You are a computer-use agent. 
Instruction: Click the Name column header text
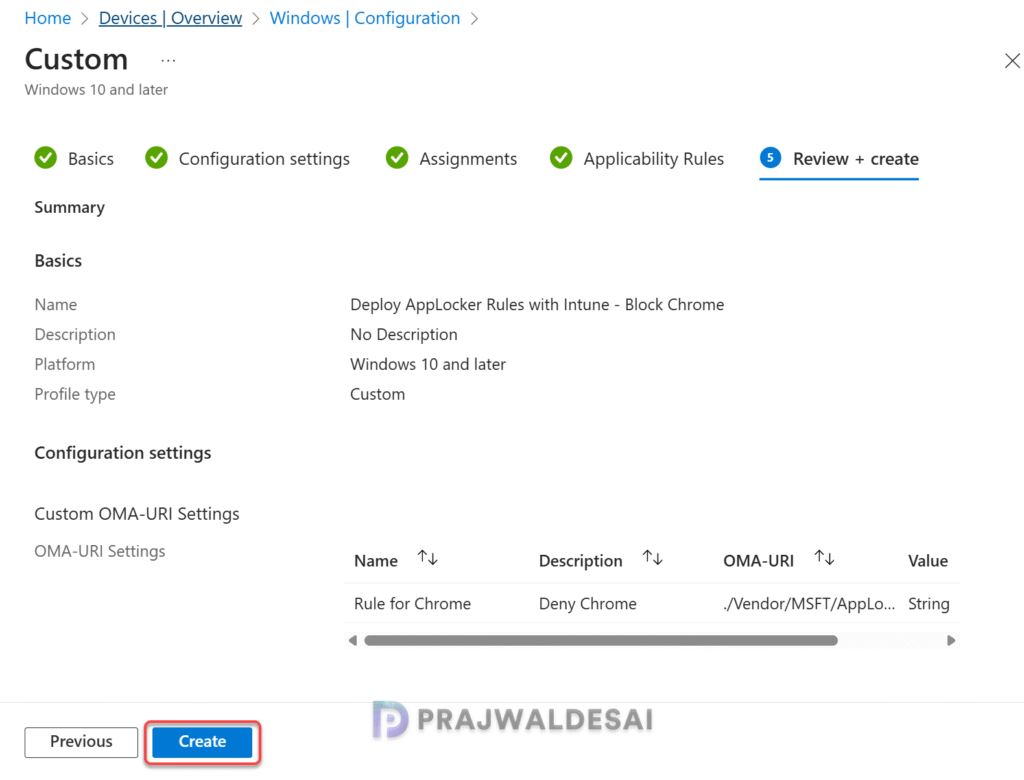[376, 561]
